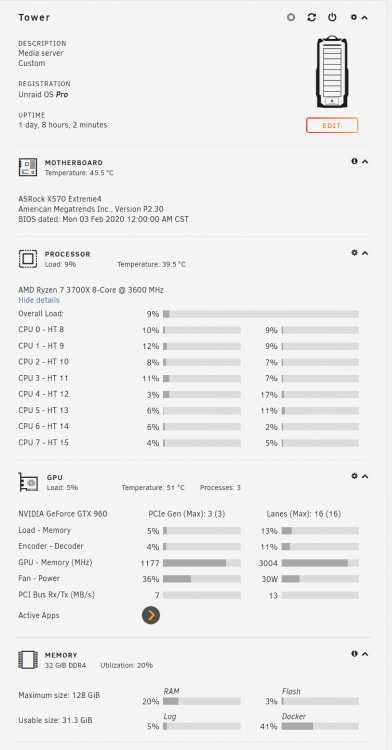Collapse the Processor section chevron
392x750 pixels.
365,253
